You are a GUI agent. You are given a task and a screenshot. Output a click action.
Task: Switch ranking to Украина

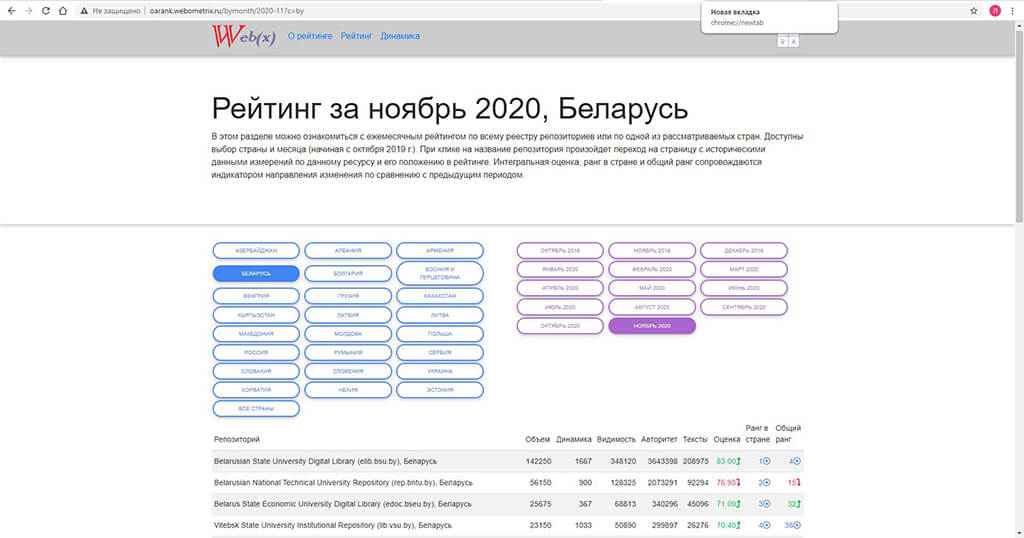click(x=440, y=371)
